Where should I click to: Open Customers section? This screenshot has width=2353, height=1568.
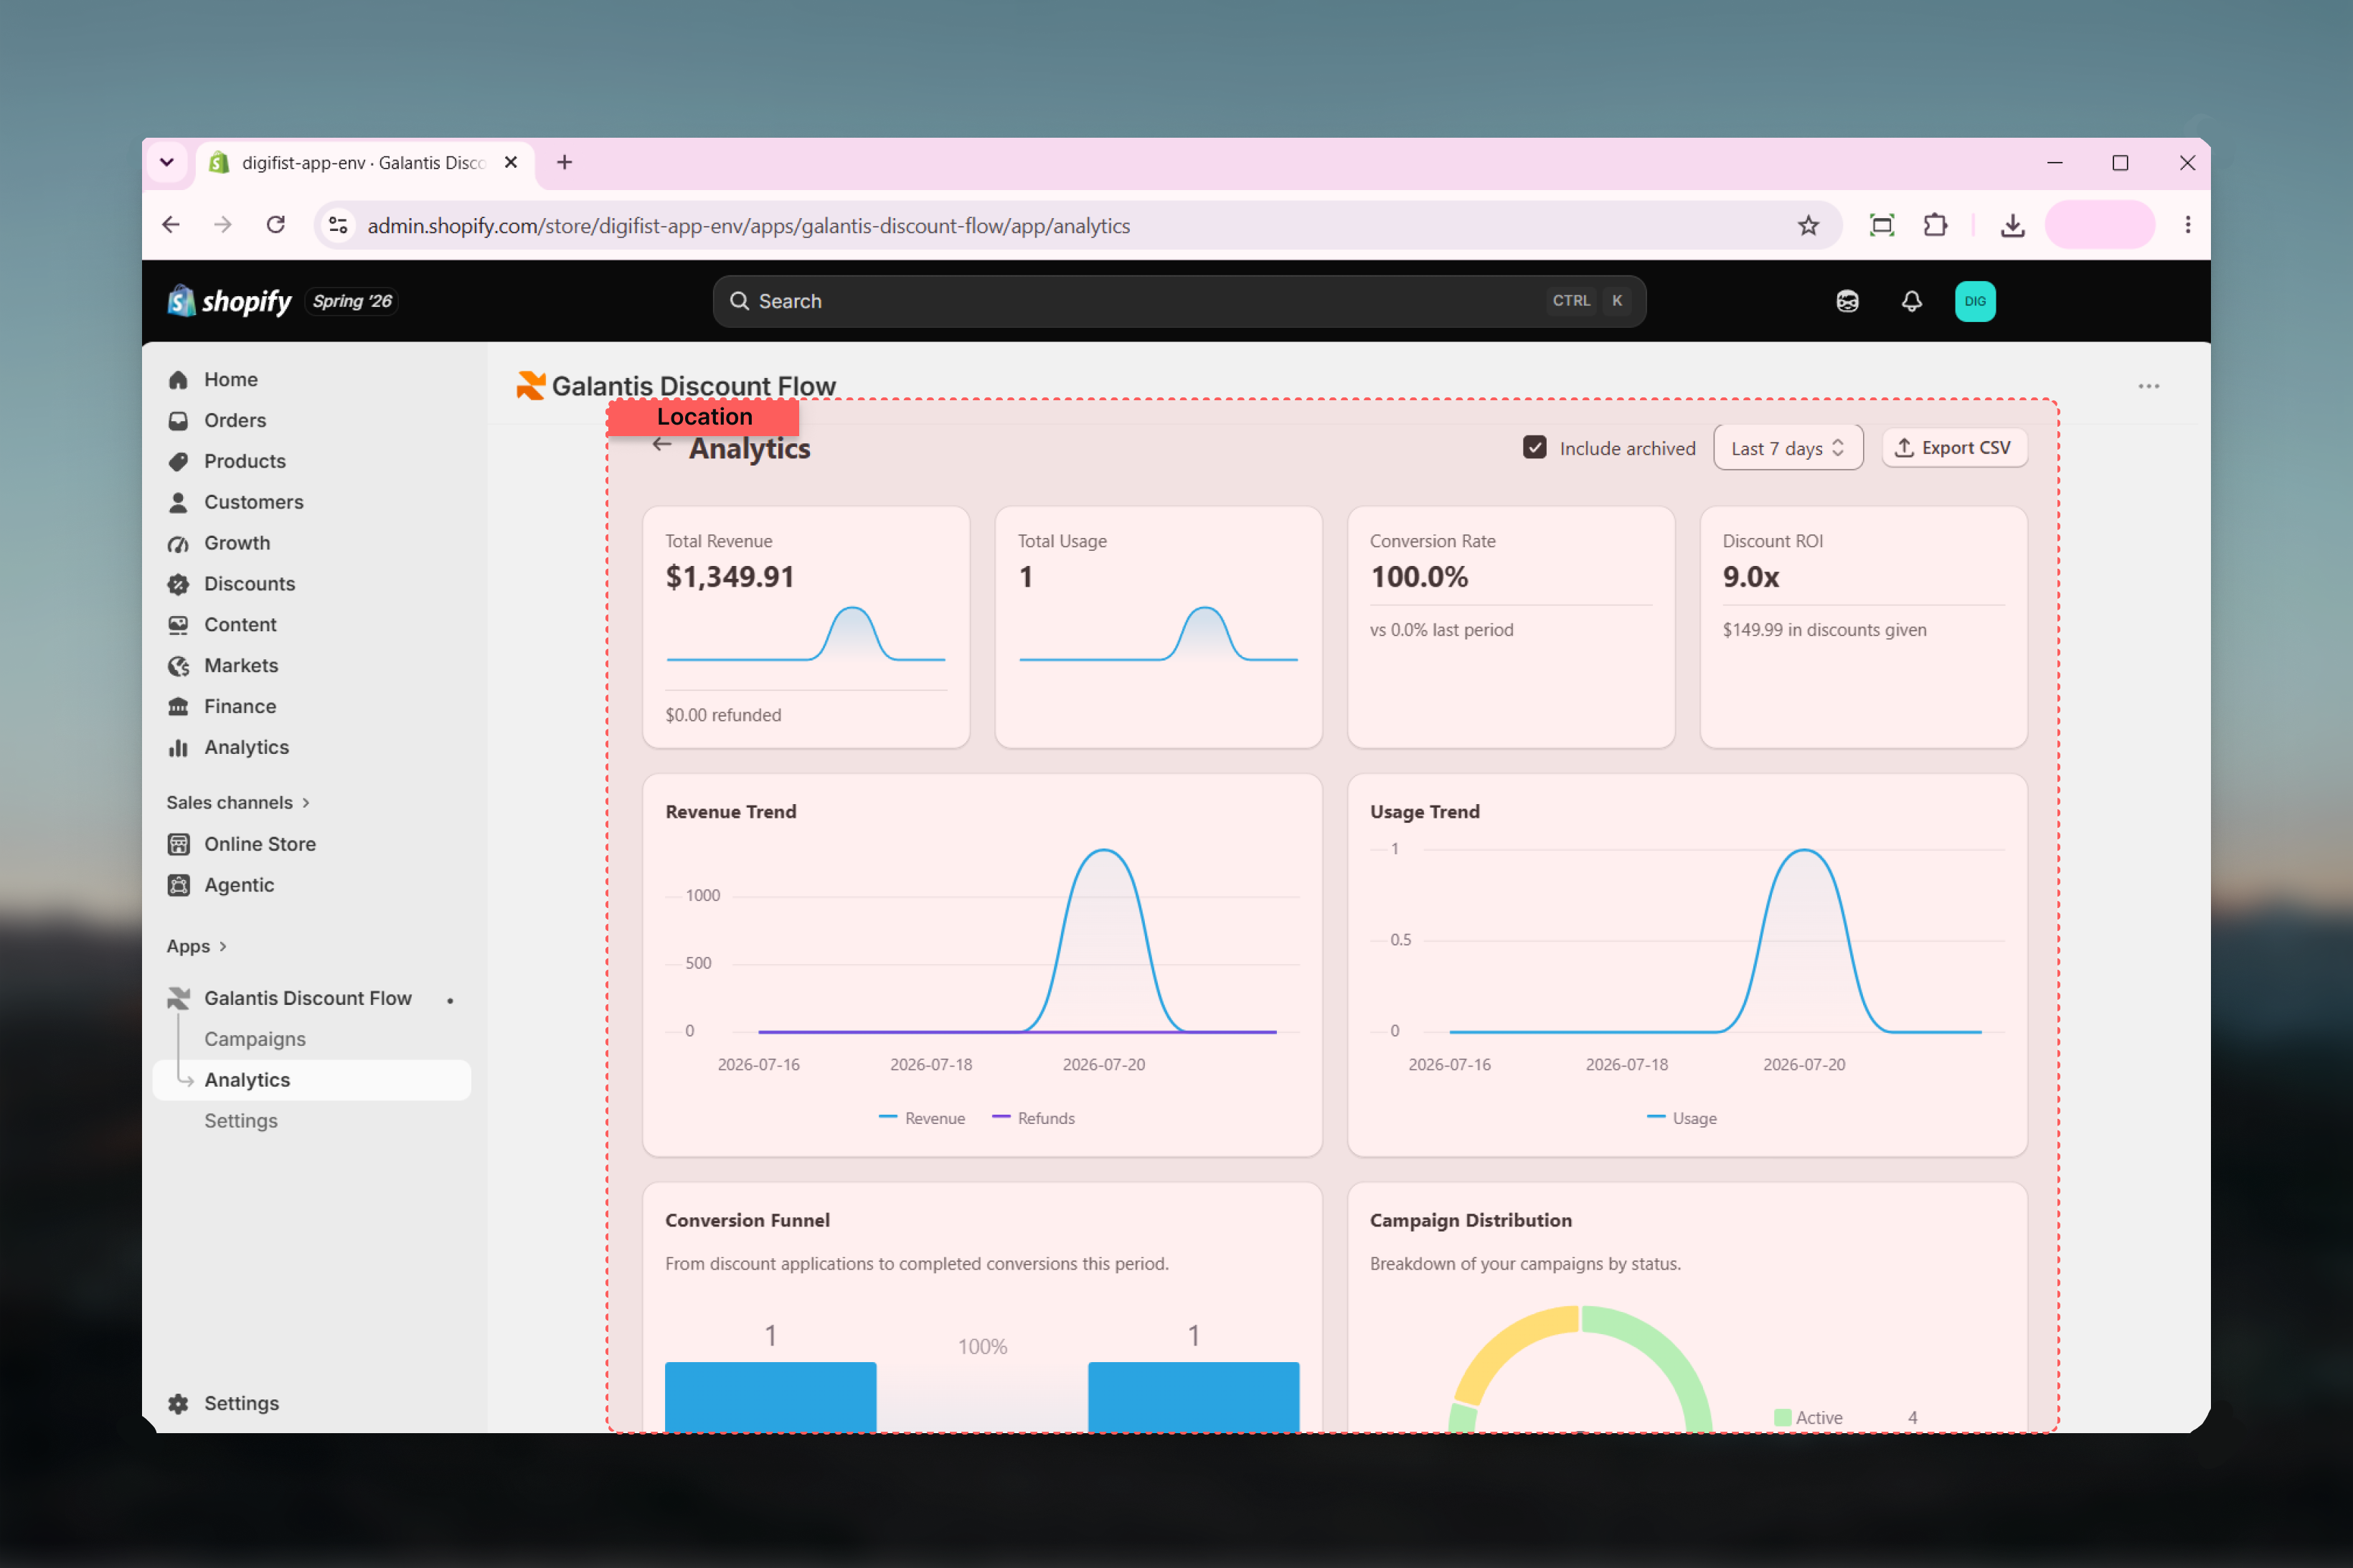click(x=253, y=502)
